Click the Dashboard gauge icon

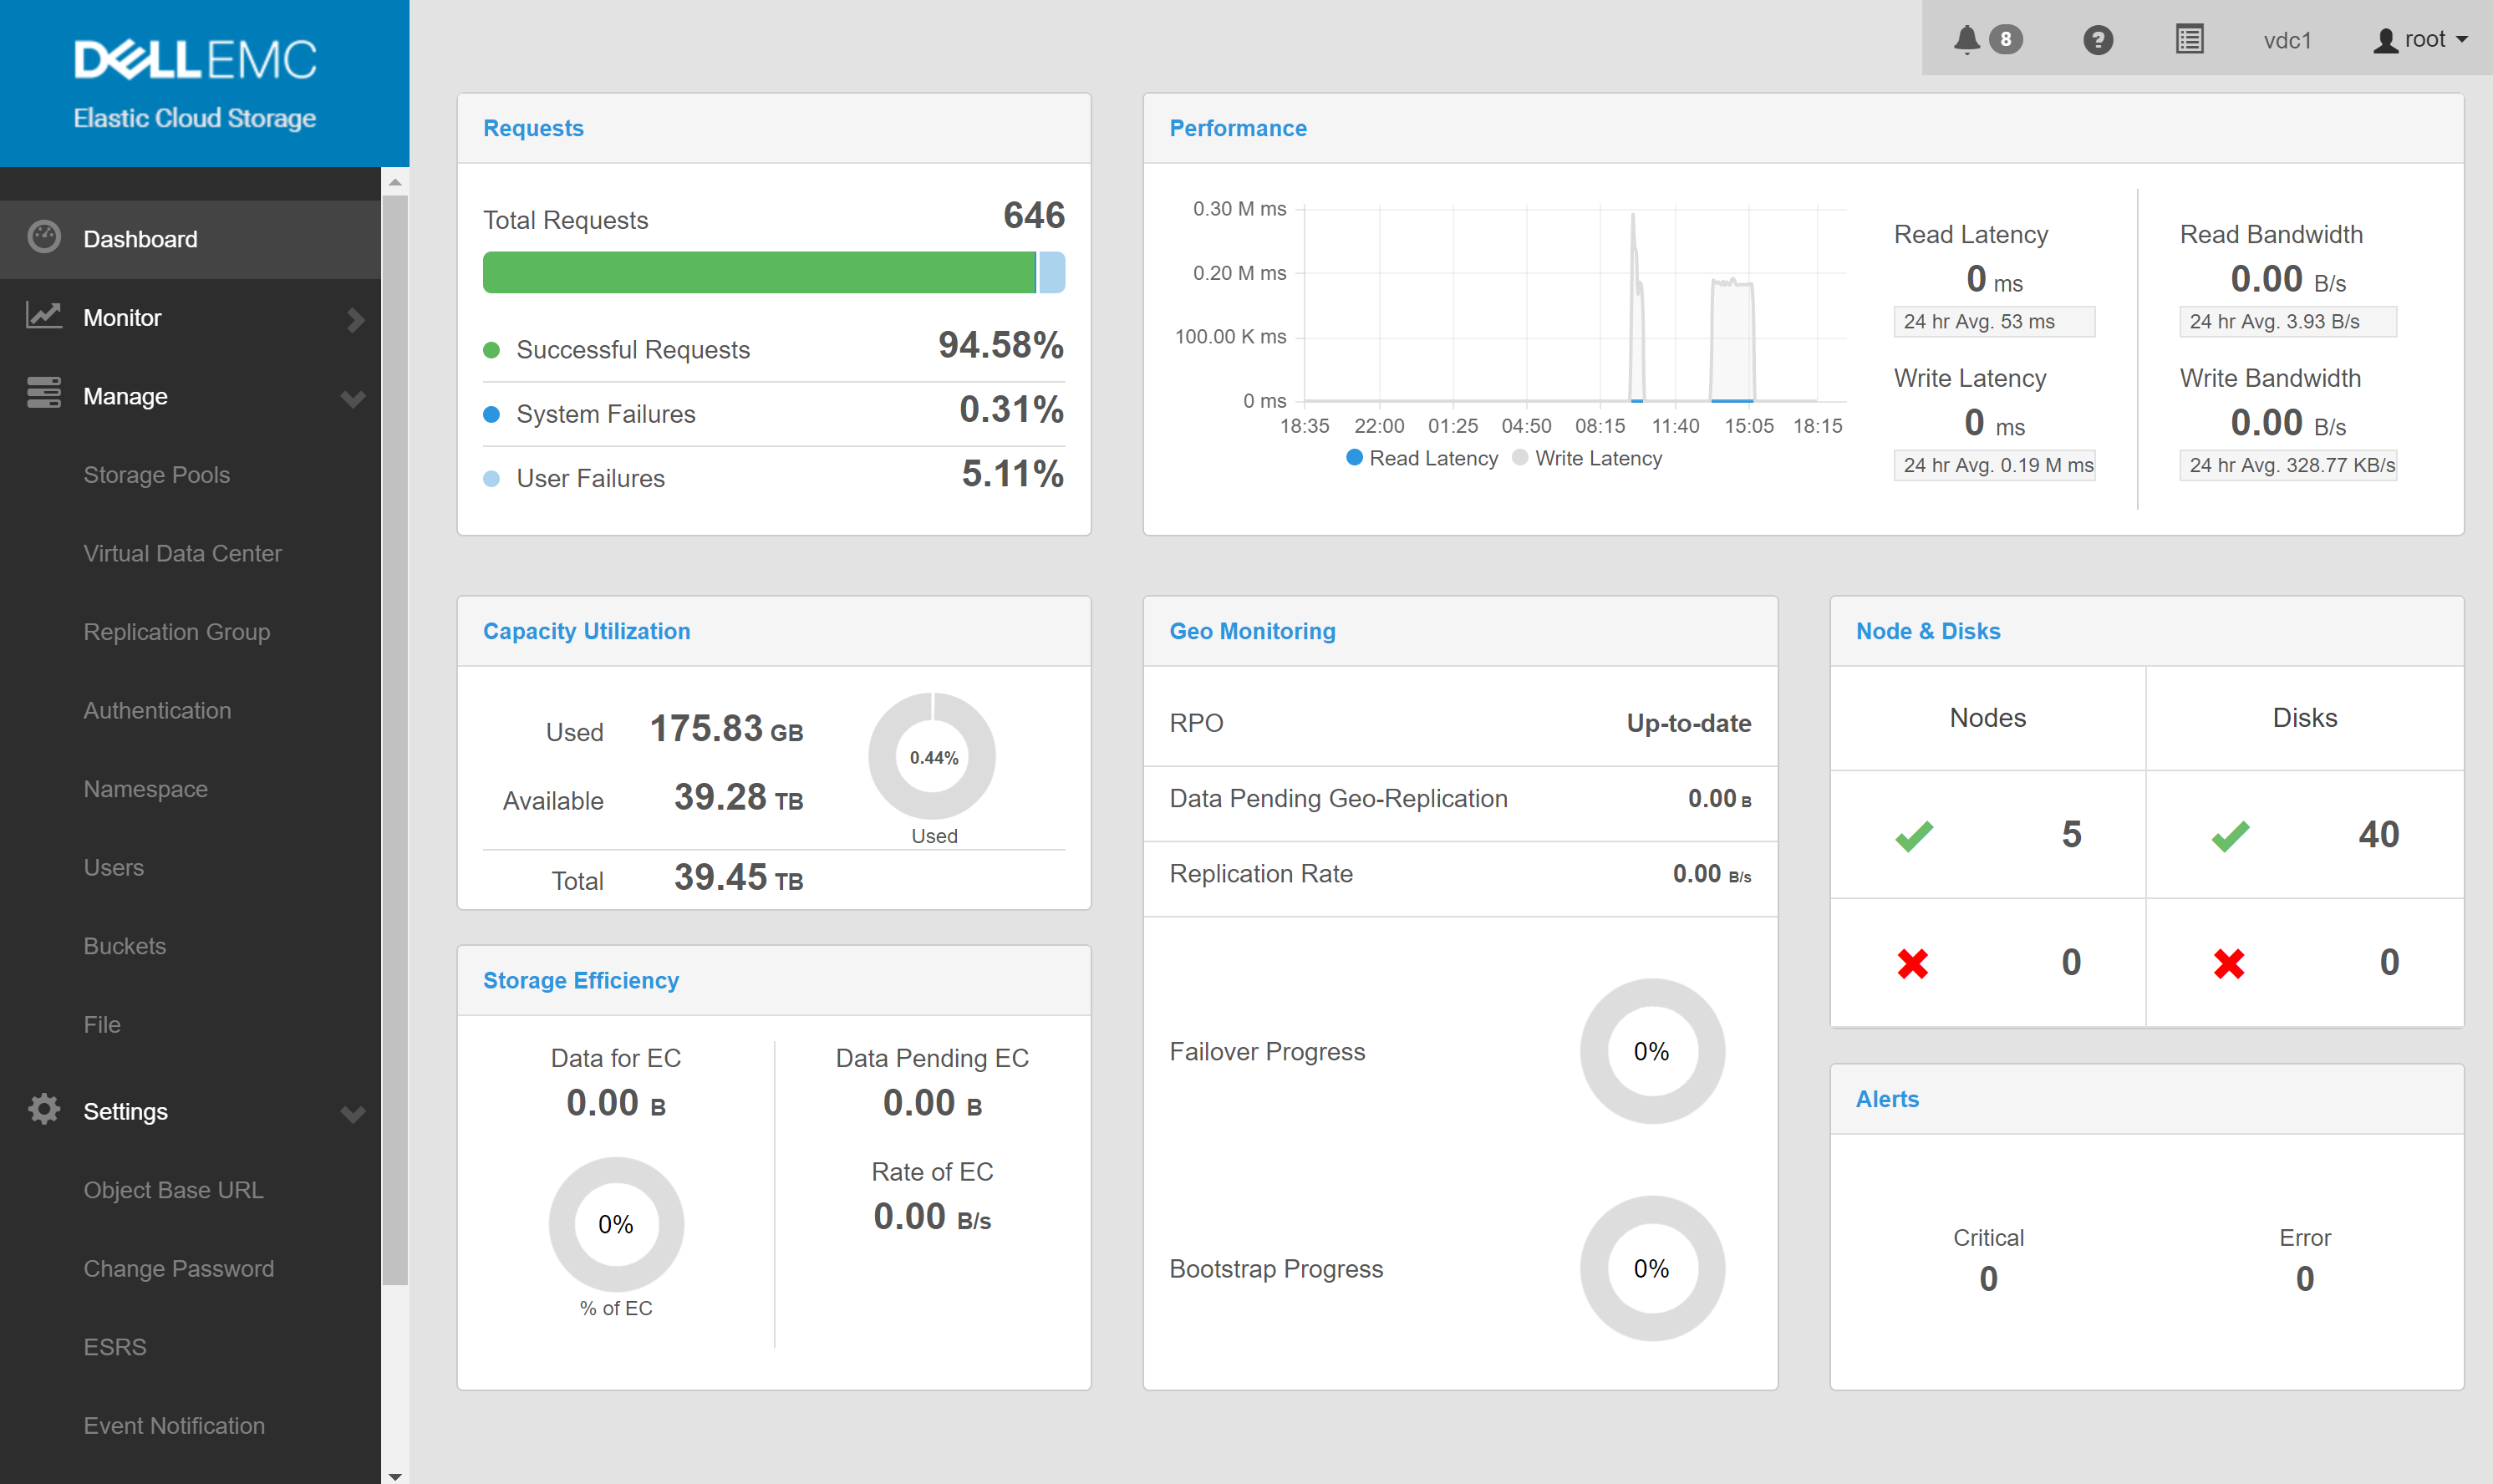click(44, 238)
